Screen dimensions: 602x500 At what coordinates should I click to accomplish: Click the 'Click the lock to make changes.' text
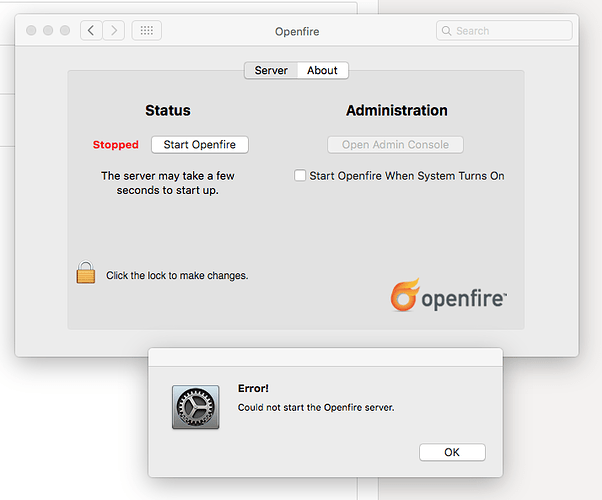click(x=177, y=276)
